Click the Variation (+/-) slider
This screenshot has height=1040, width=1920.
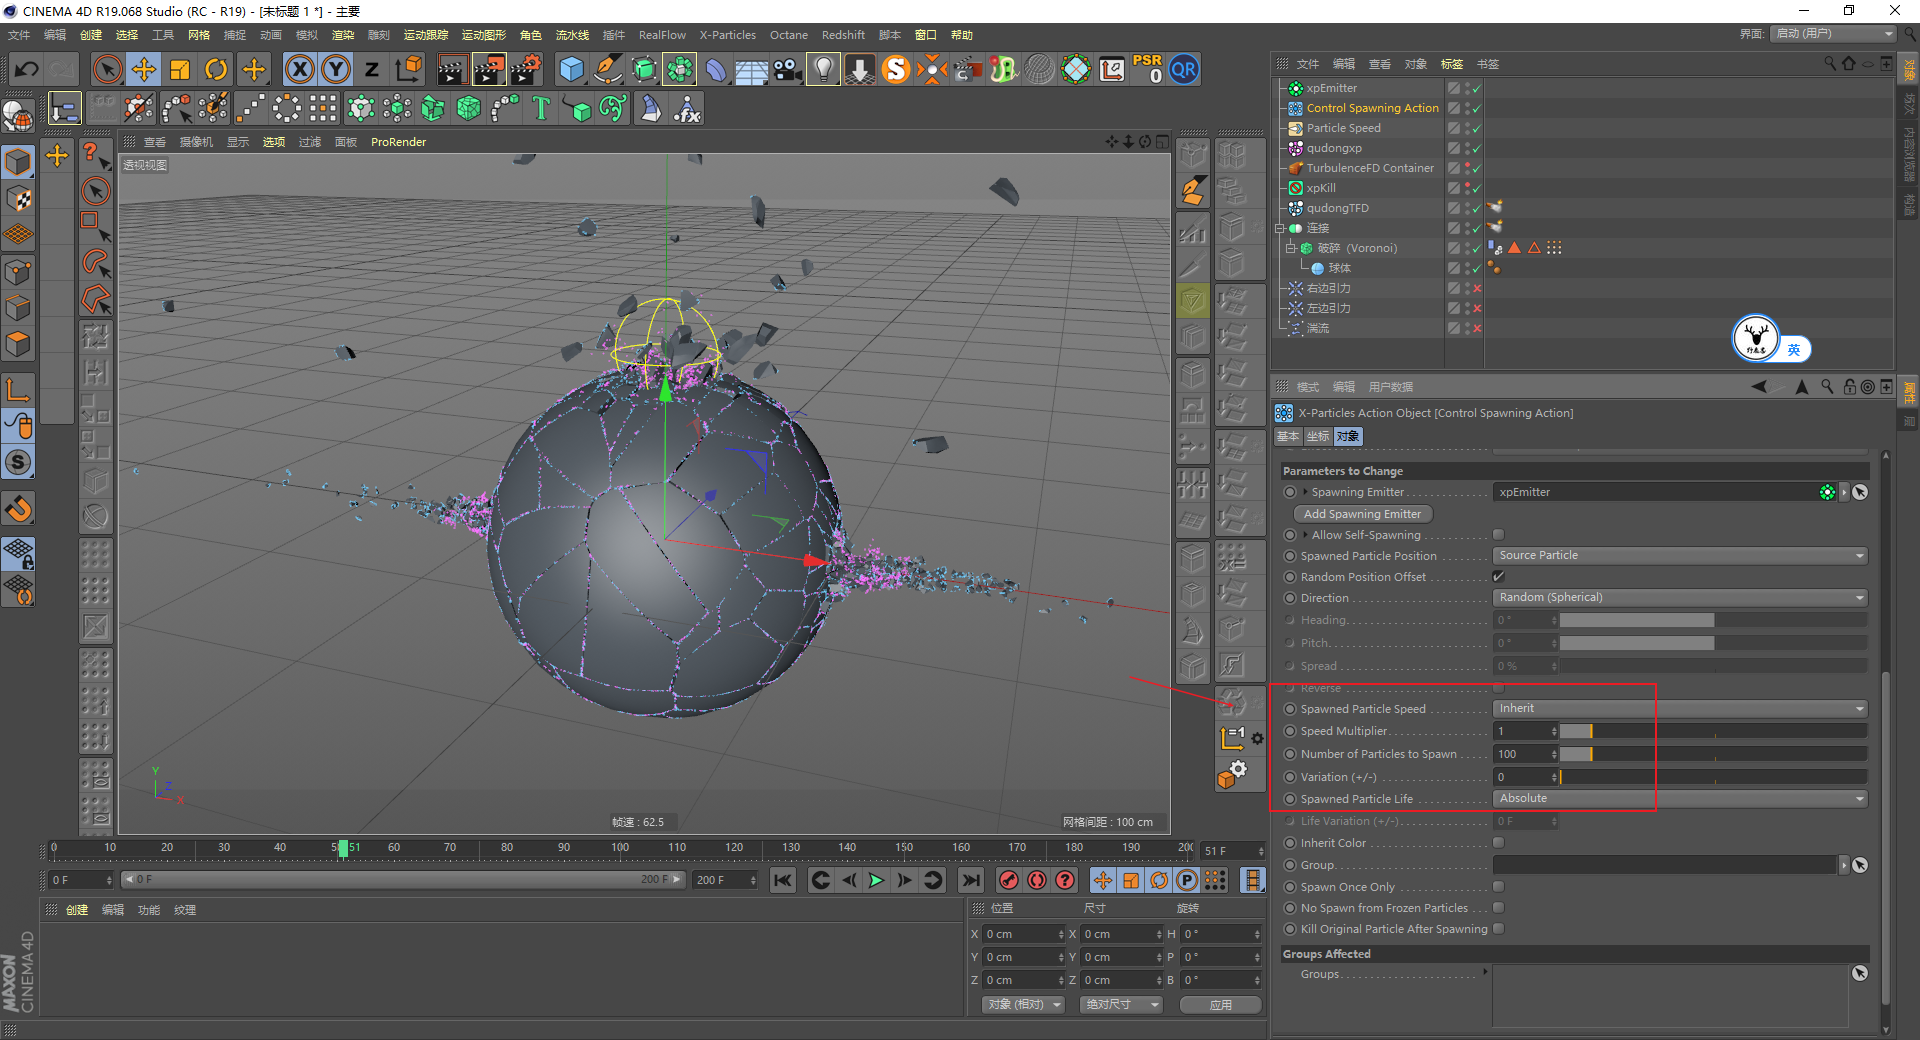1714,777
